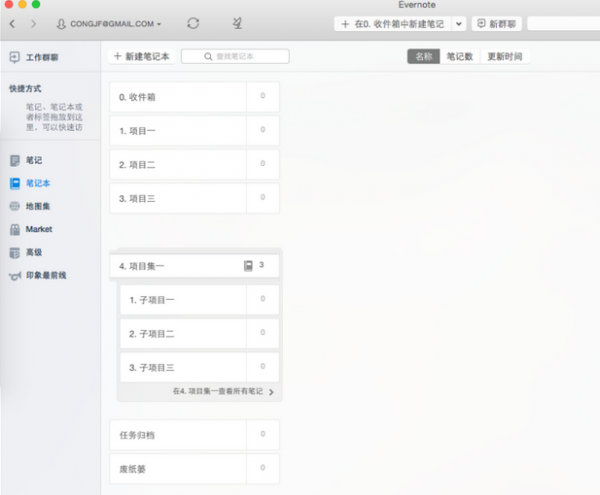The image size is (600, 495).
Task: Open dropdown arrow beside new note button
Action: tap(459, 22)
